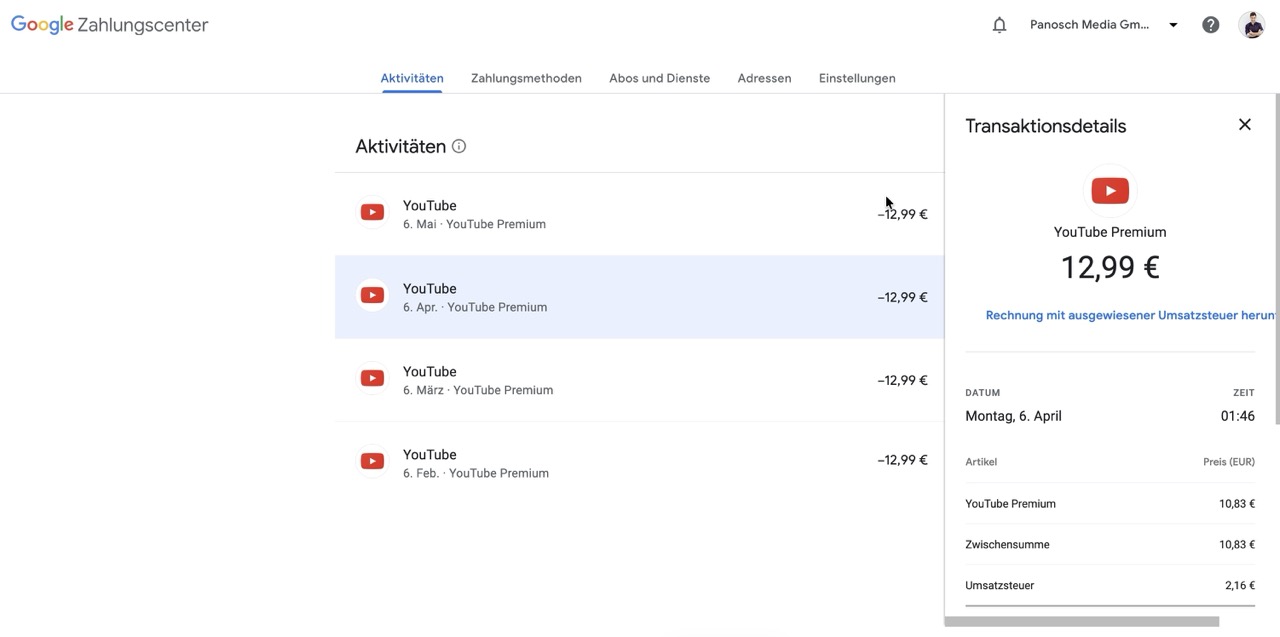Click the Umsatzsteuer label

[x=999, y=586]
